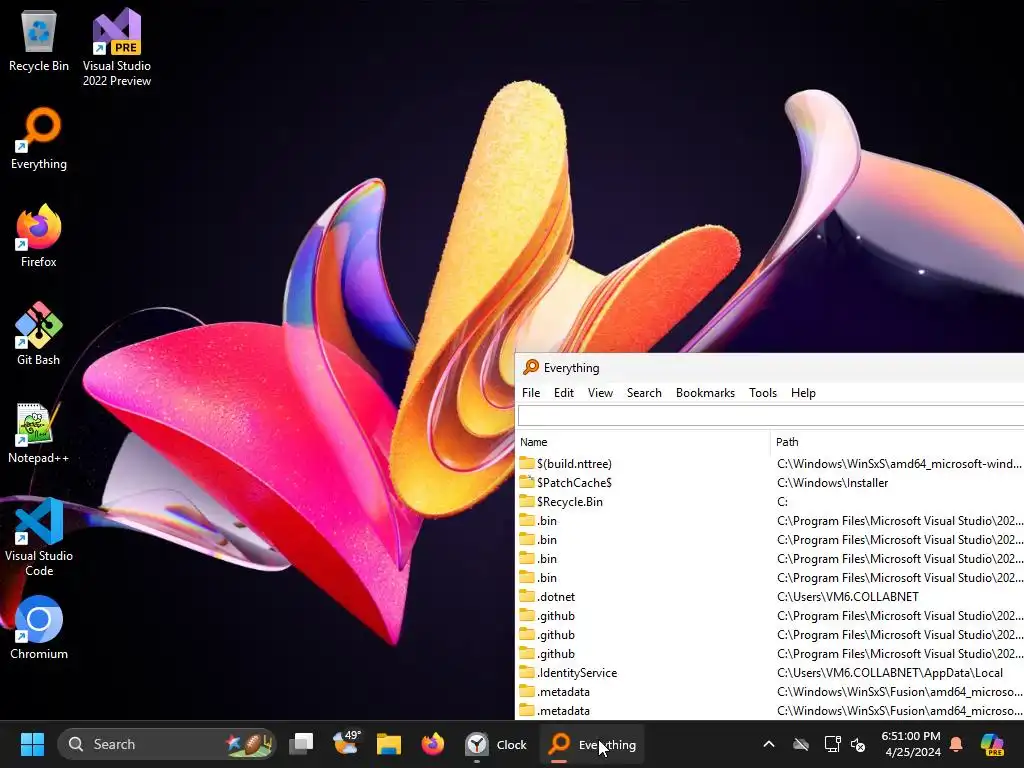Open Firefox from the taskbar
Screen dimensions: 1024x768
point(432,744)
